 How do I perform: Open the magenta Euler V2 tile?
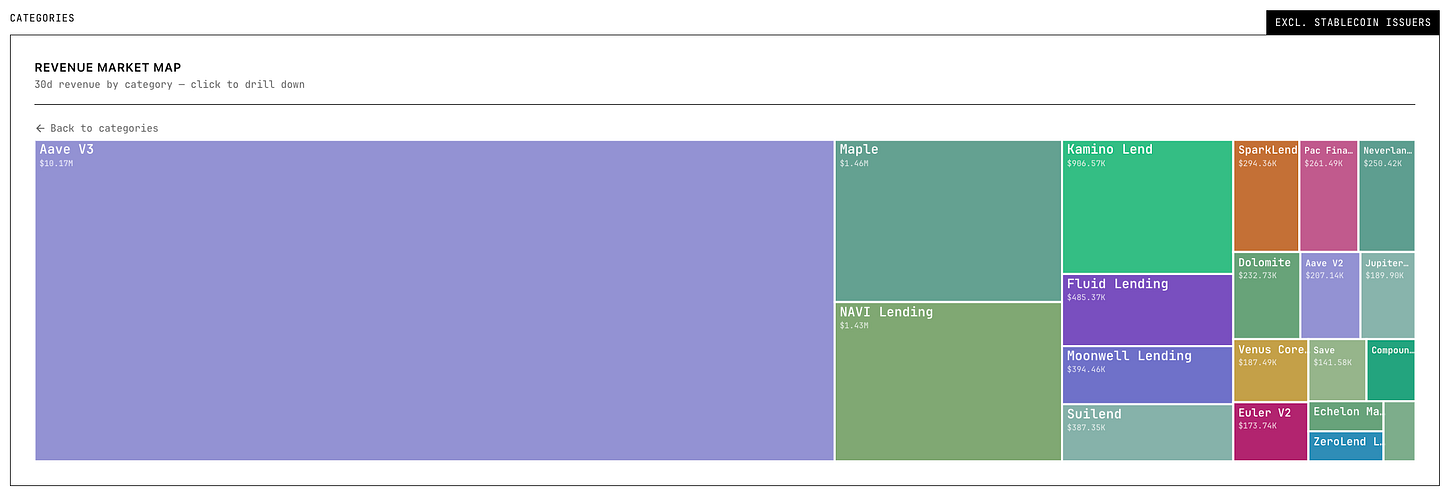(x=1270, y=432)
